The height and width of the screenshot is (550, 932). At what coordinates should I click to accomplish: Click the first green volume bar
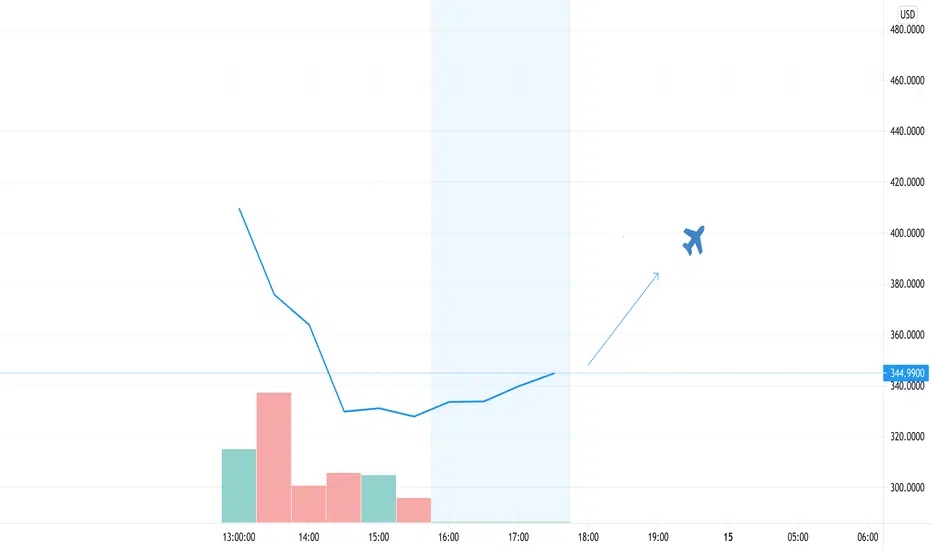[239, 486]
